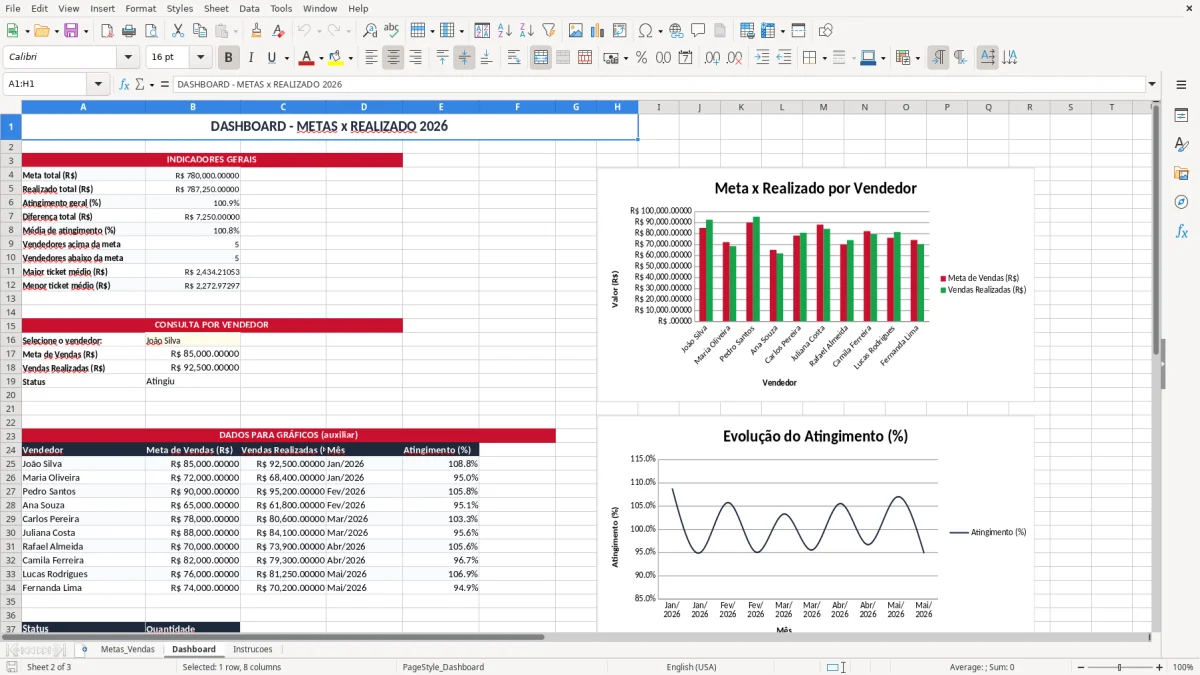Viewport: 1200px width, 675px height.
Task: Click the column B header
Action: [x=193, y=107]
